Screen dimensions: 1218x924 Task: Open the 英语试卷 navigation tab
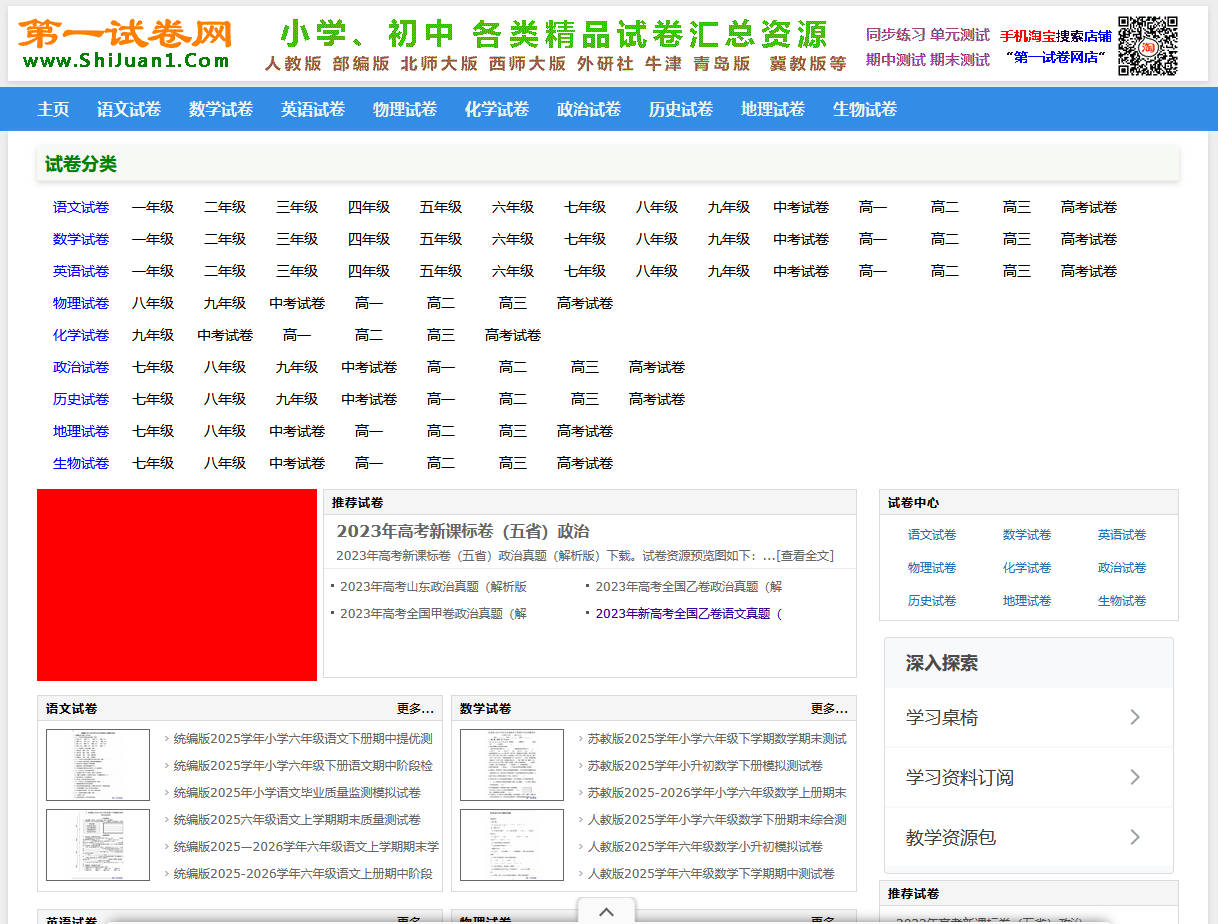[x=312, y=109]
